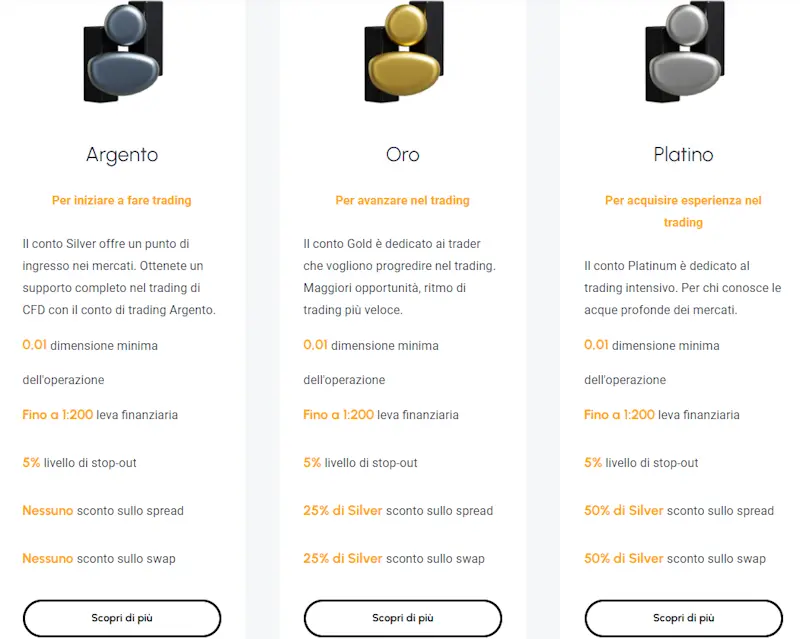
Task: Click 'Nessuno sconto sullo spread' in Argento
Action: coord(103,510)
